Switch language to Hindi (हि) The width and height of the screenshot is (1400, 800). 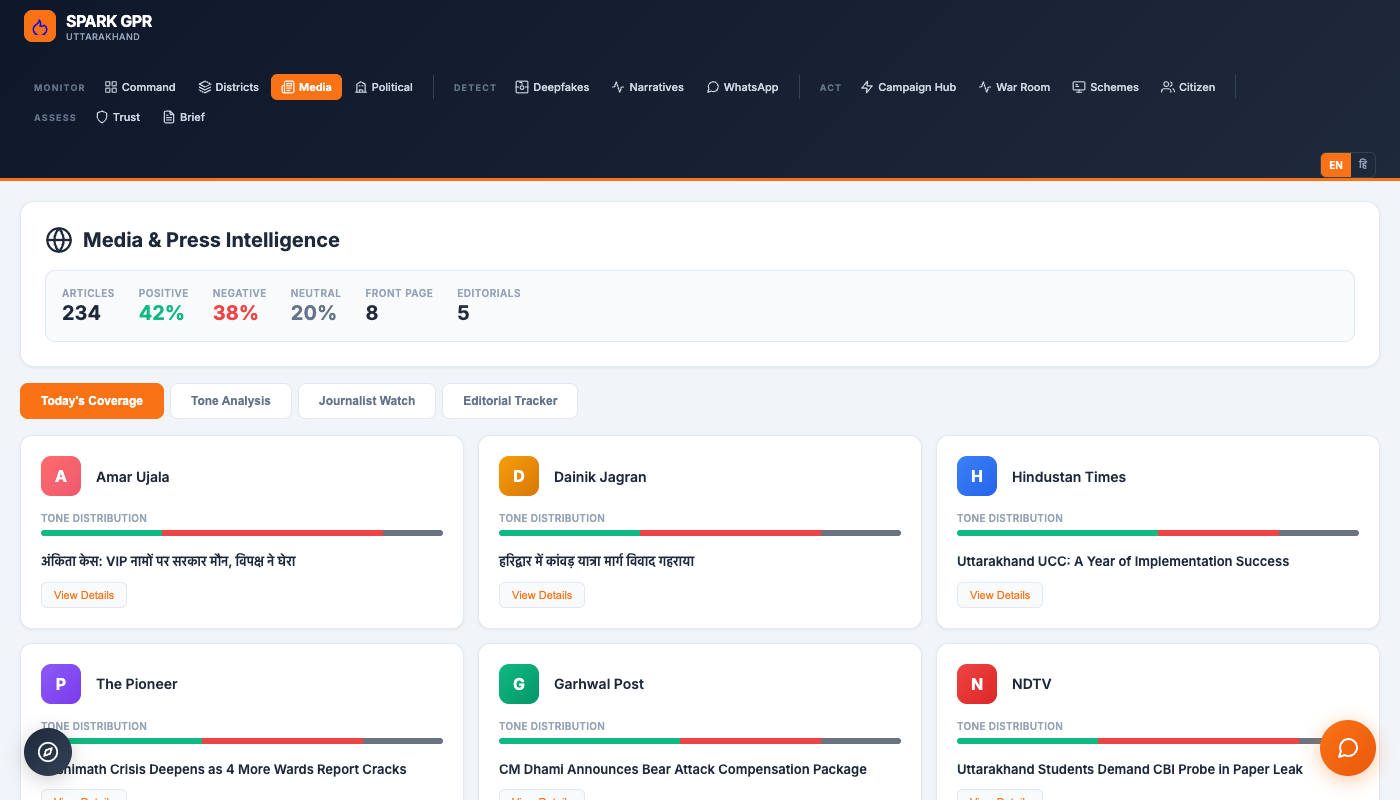[1363, 165]
